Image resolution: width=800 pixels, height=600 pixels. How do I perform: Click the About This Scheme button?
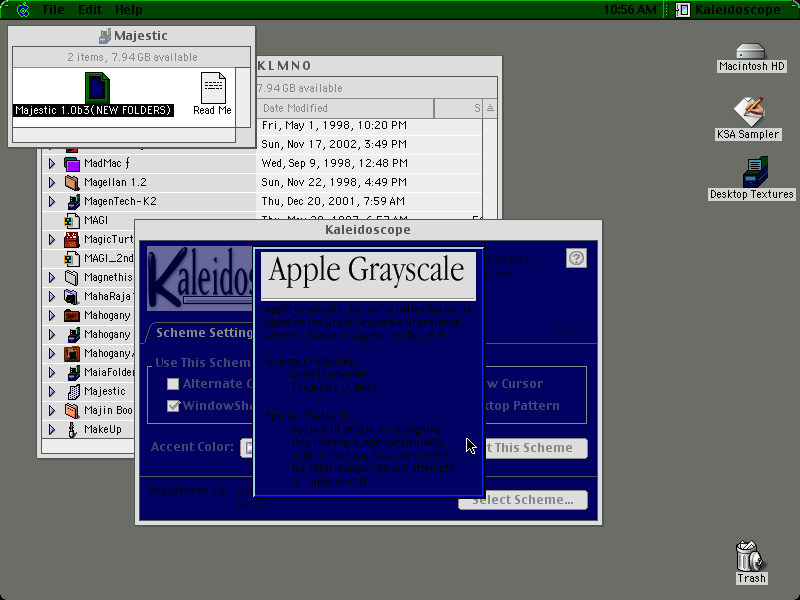click(x=535, y=448)
